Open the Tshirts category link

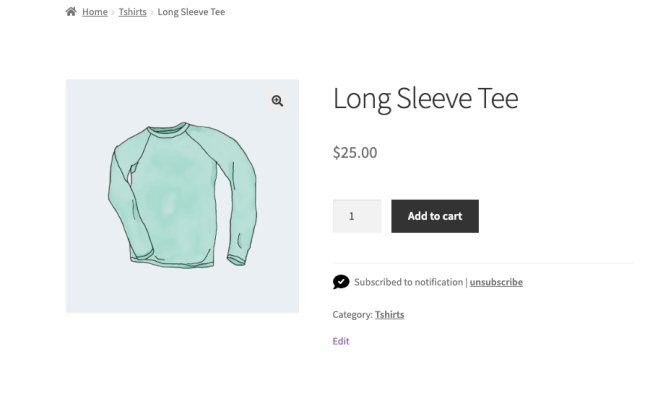click(390, 315)
